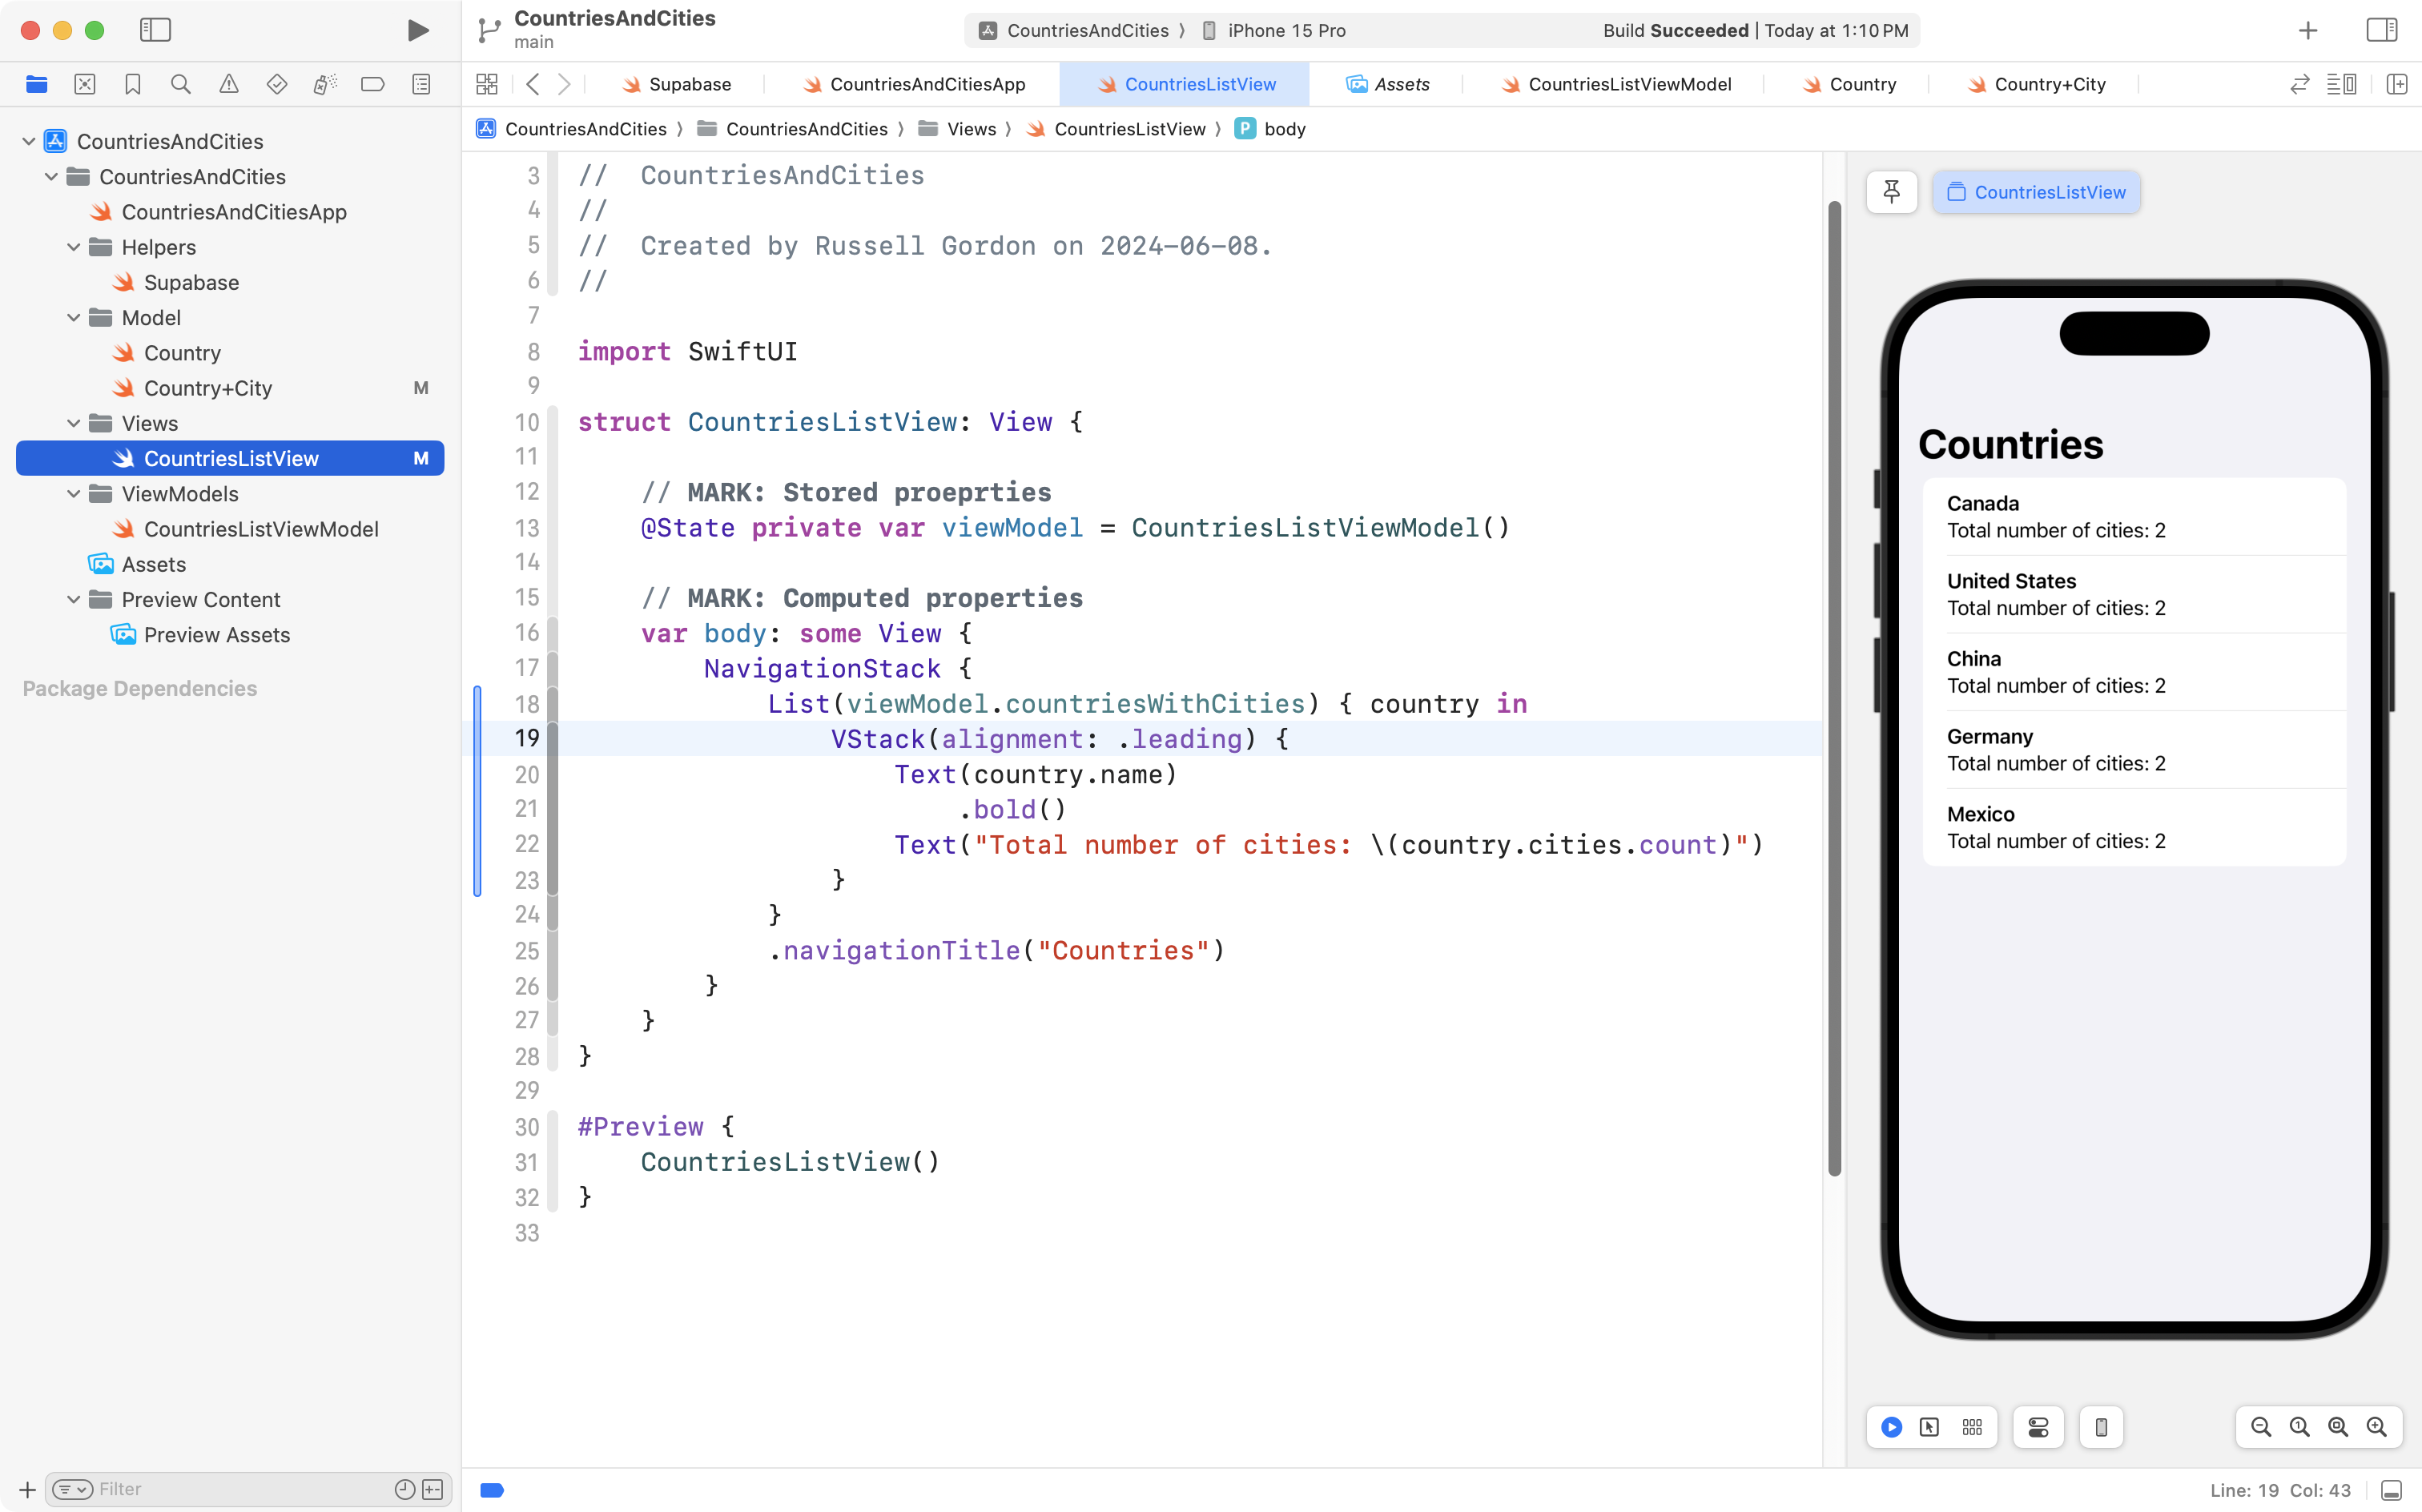Toggle the left navigator sidebar
This screenshot has width=2422, height=1512.
click(155, 30)
